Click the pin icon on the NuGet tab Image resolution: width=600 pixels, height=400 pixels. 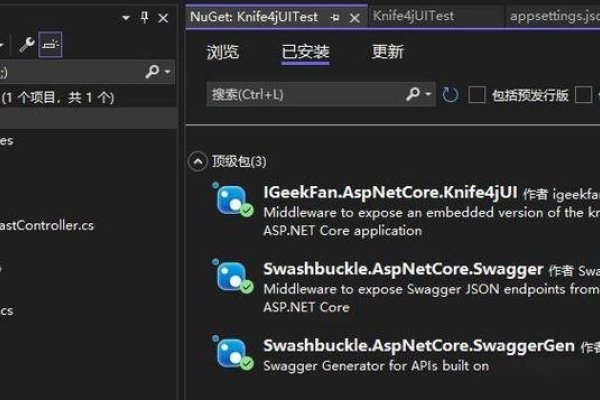tap(336, 17)
